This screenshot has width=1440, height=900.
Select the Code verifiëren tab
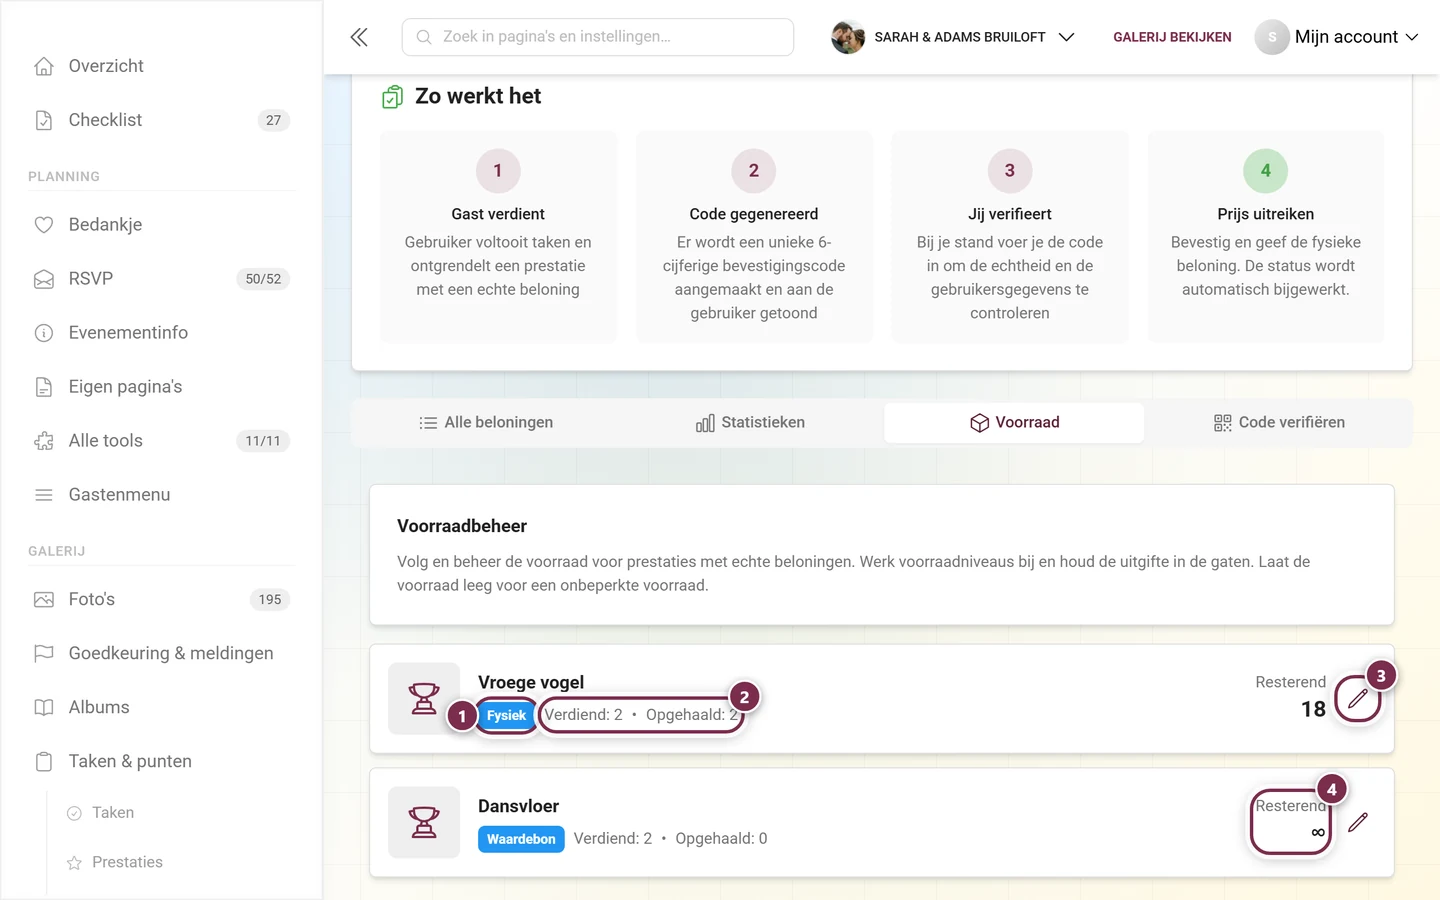(1278, 422)
